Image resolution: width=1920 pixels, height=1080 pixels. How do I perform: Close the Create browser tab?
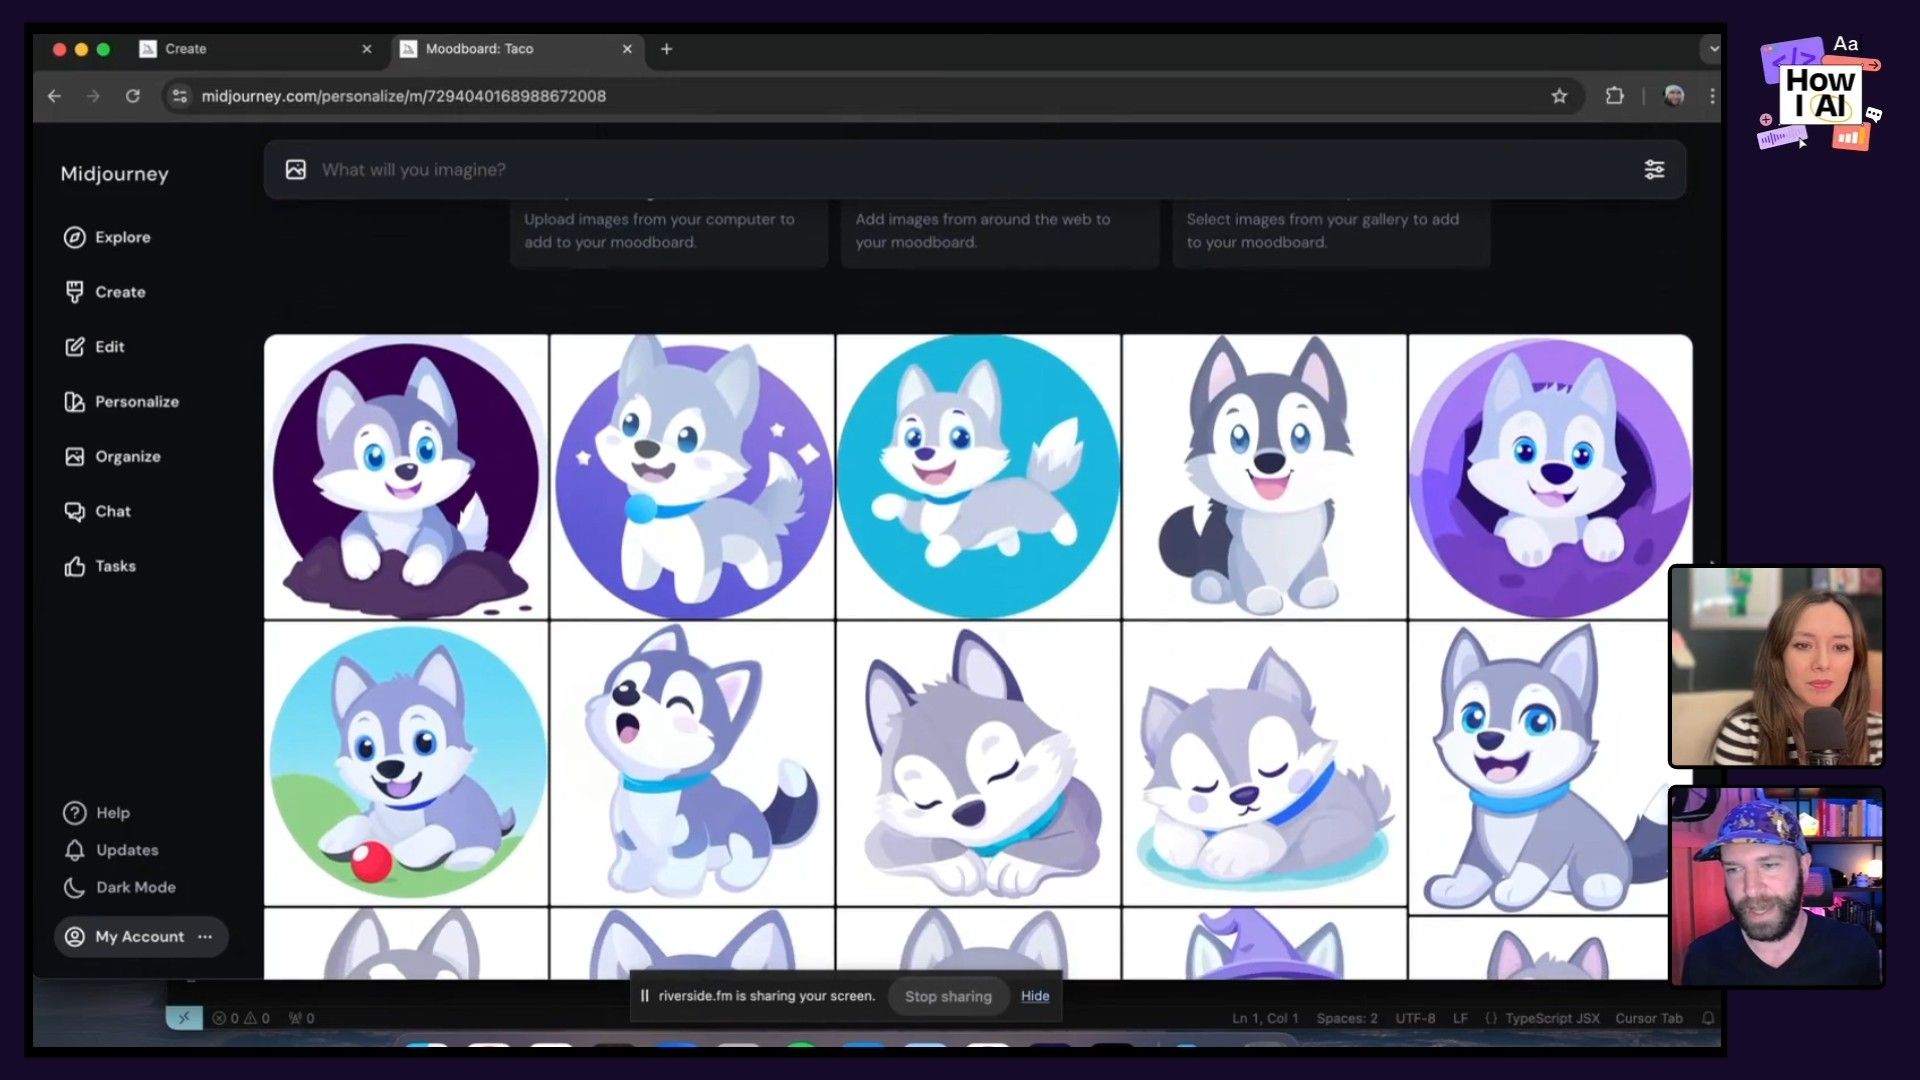point(367,49)
